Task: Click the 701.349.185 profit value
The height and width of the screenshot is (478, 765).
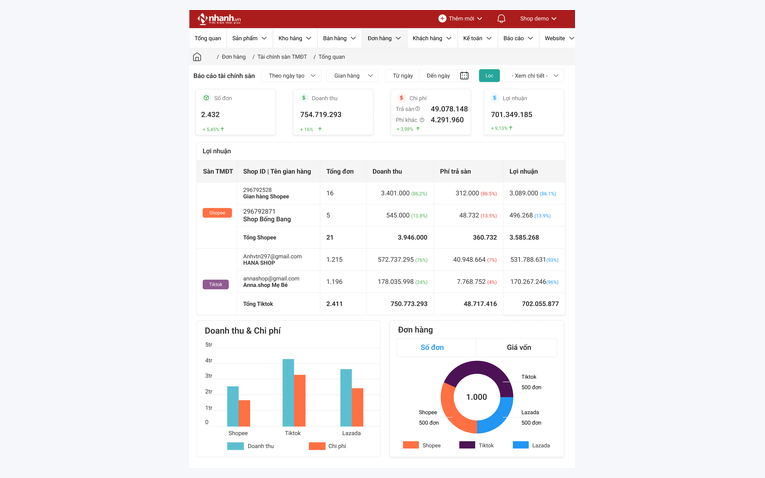Action: click(x=511, y=114)
